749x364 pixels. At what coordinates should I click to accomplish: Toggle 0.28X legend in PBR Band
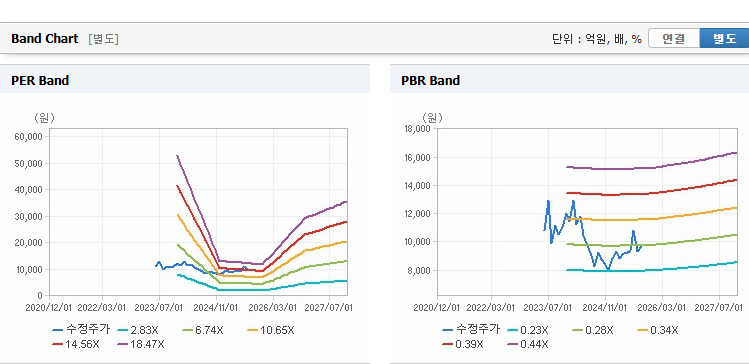click(592, 330)
